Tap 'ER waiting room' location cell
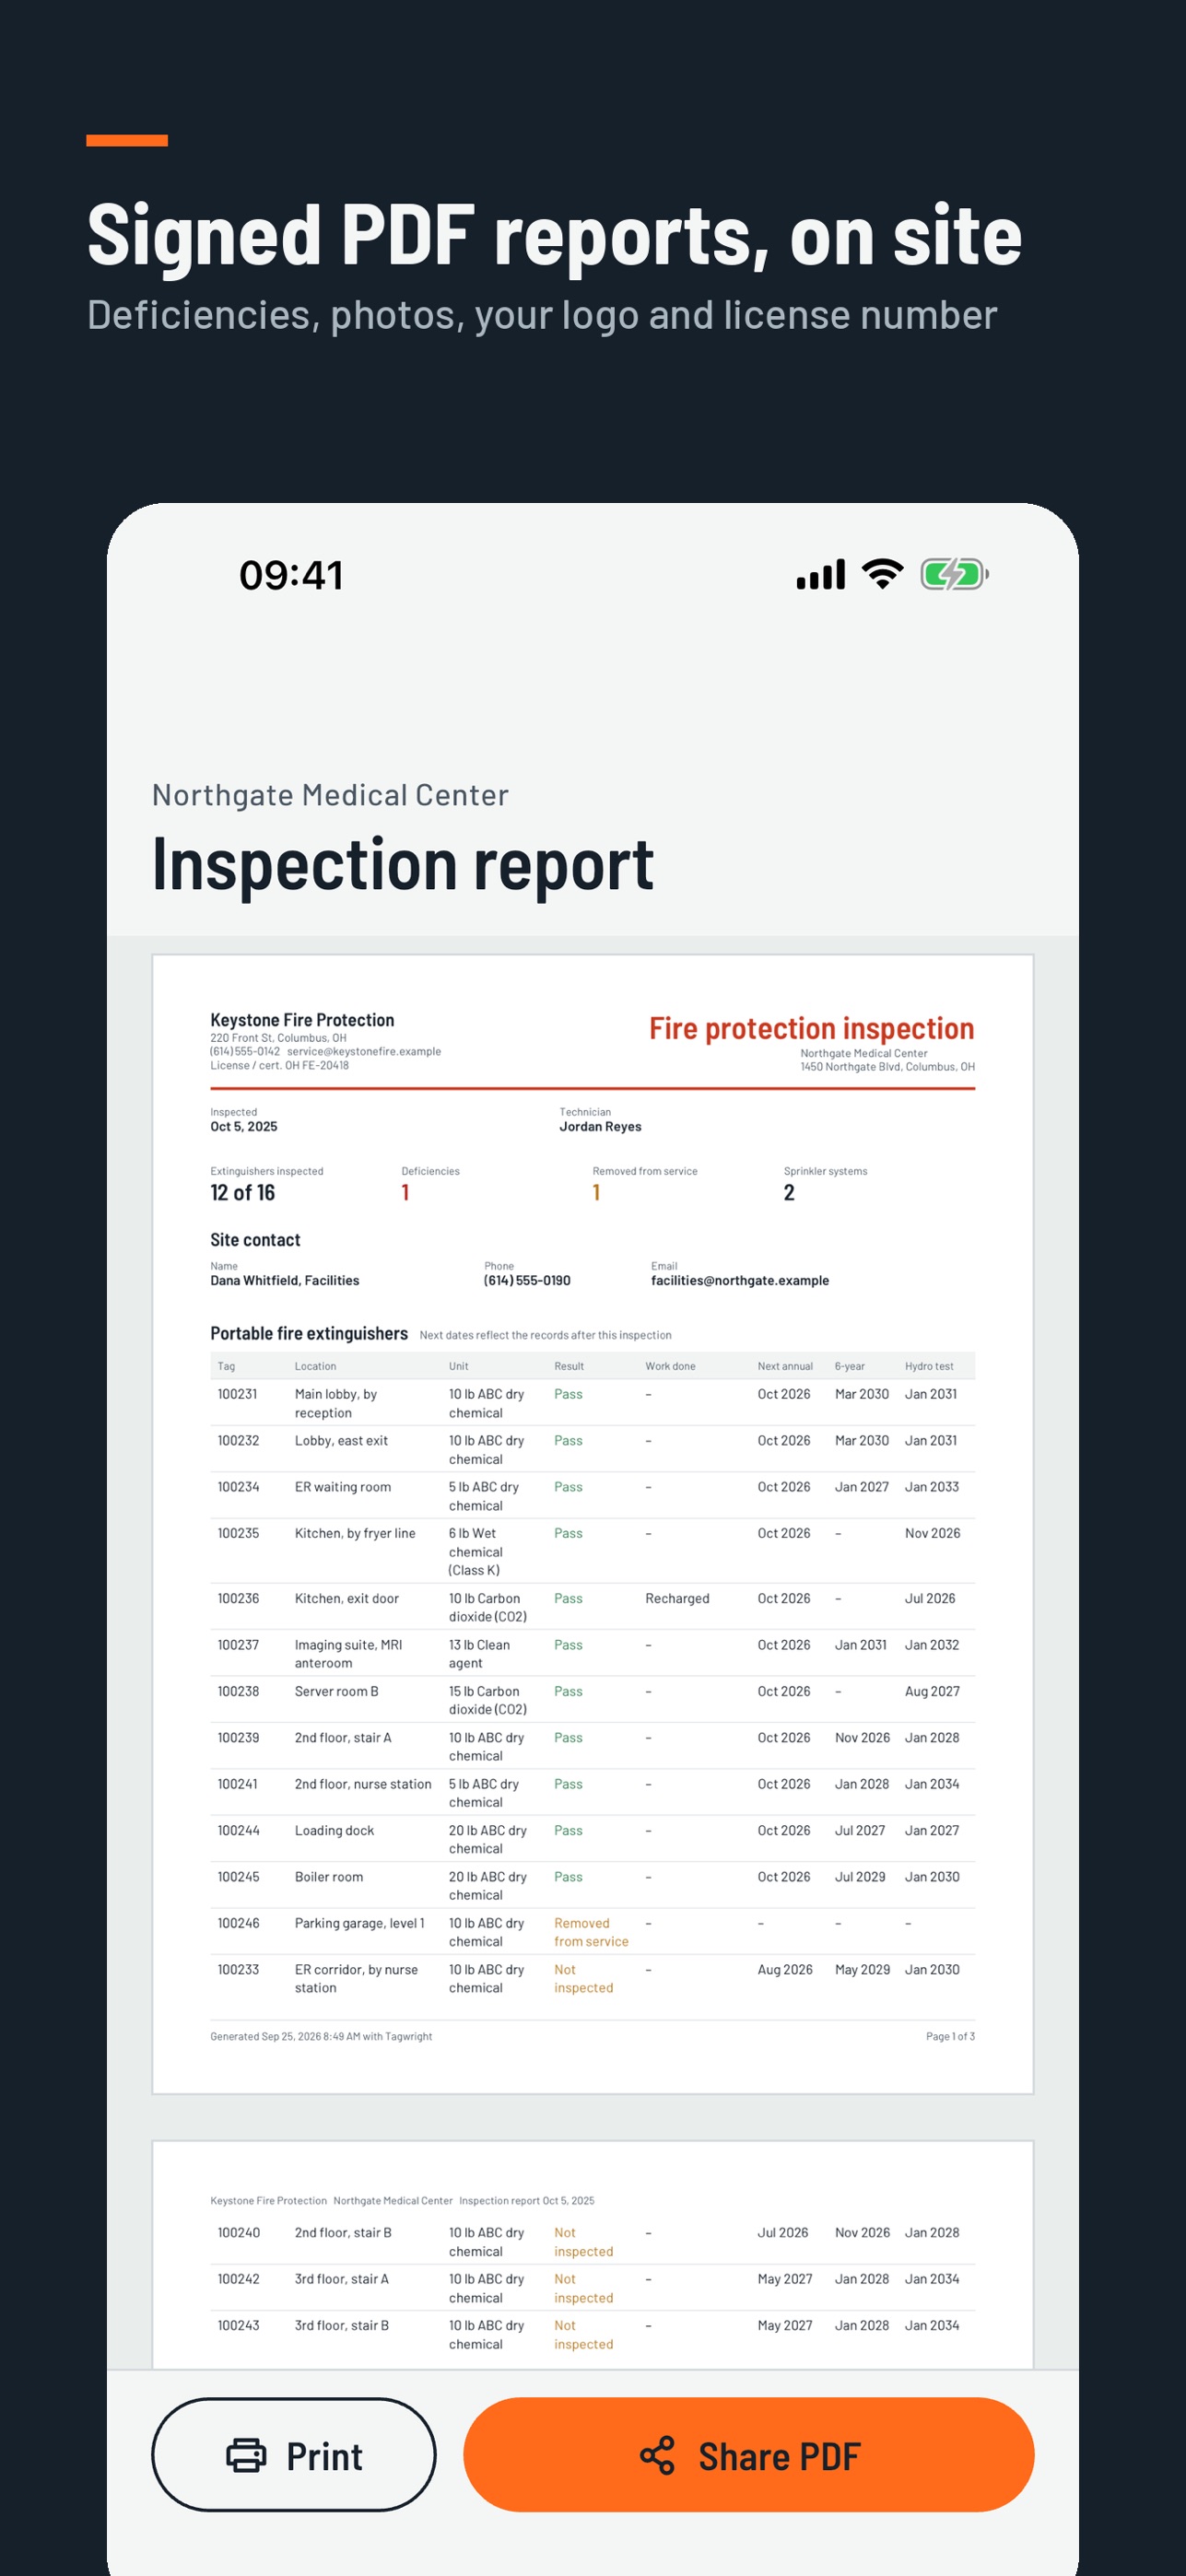Image resolution: width=1186 pixels, height=2576 pixels. 343,1487
